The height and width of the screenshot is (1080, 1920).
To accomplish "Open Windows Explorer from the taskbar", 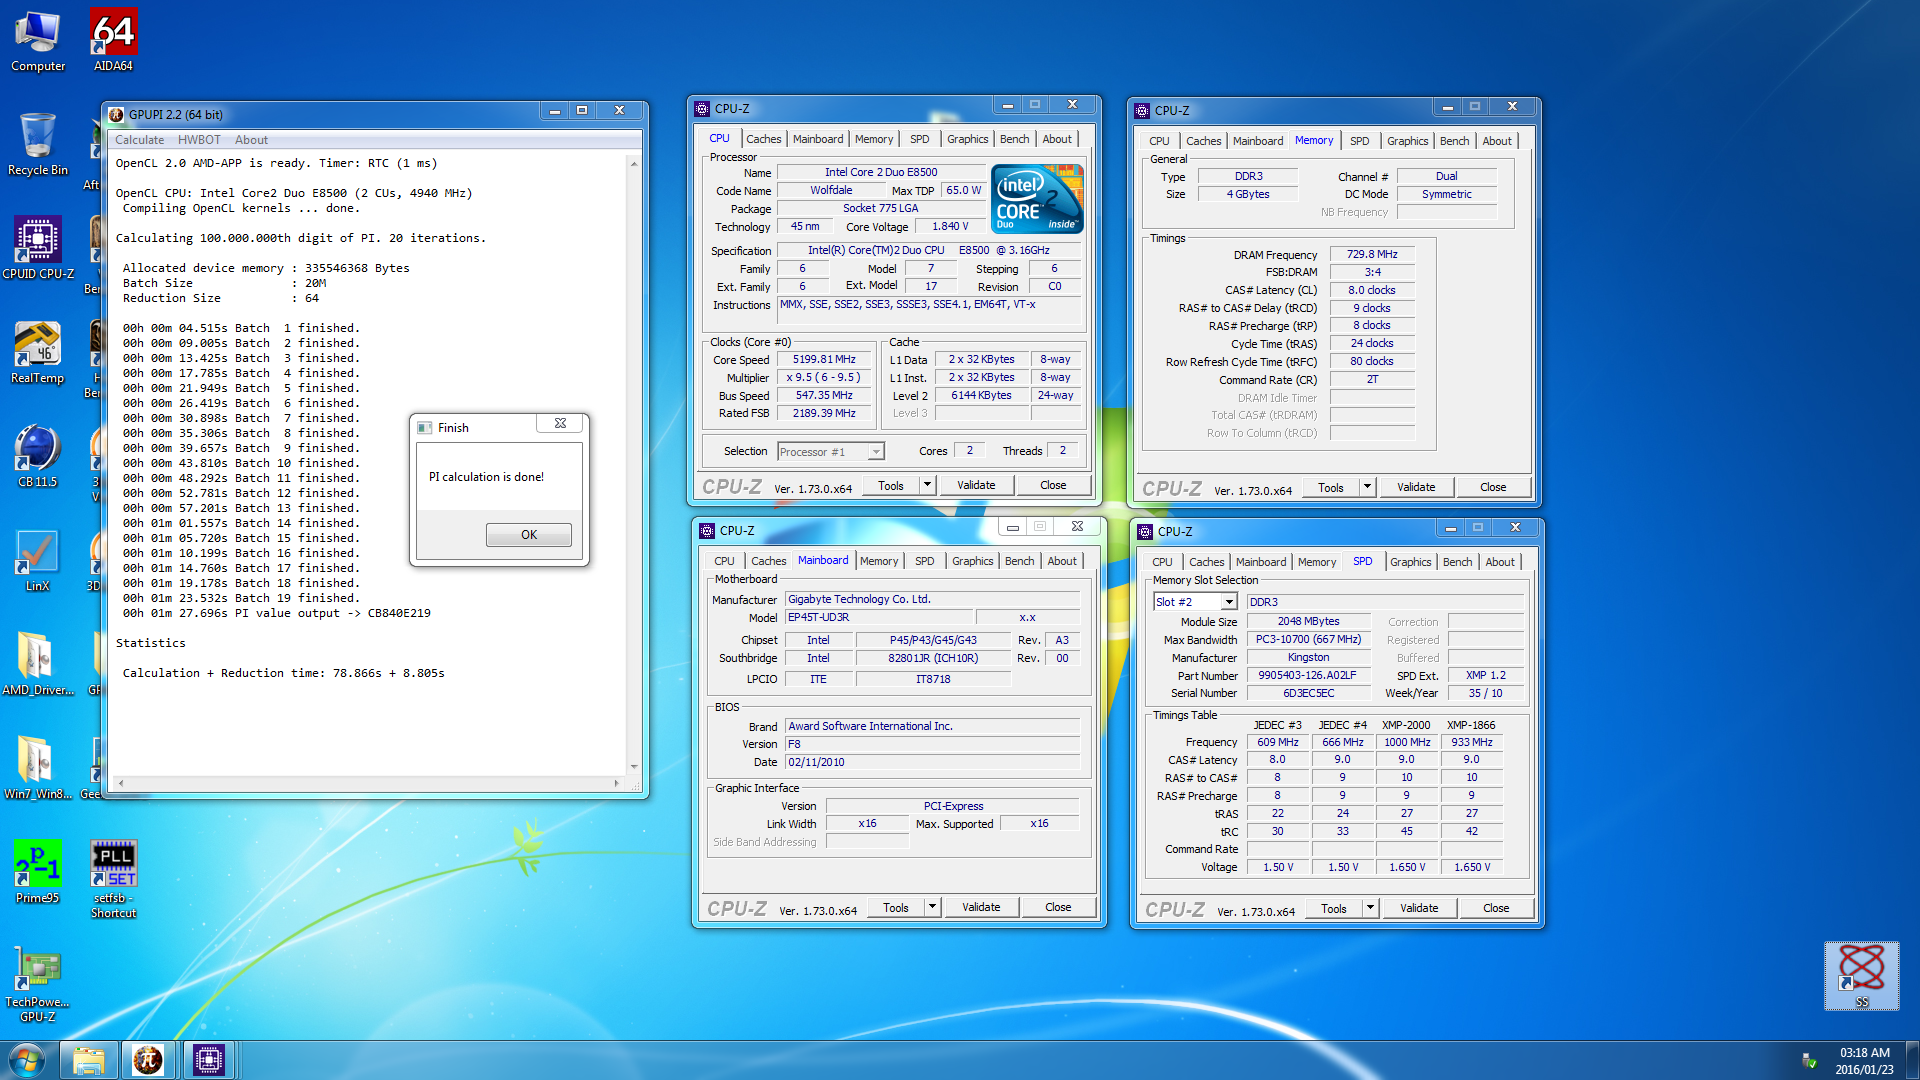I will tap(89, 1060).
